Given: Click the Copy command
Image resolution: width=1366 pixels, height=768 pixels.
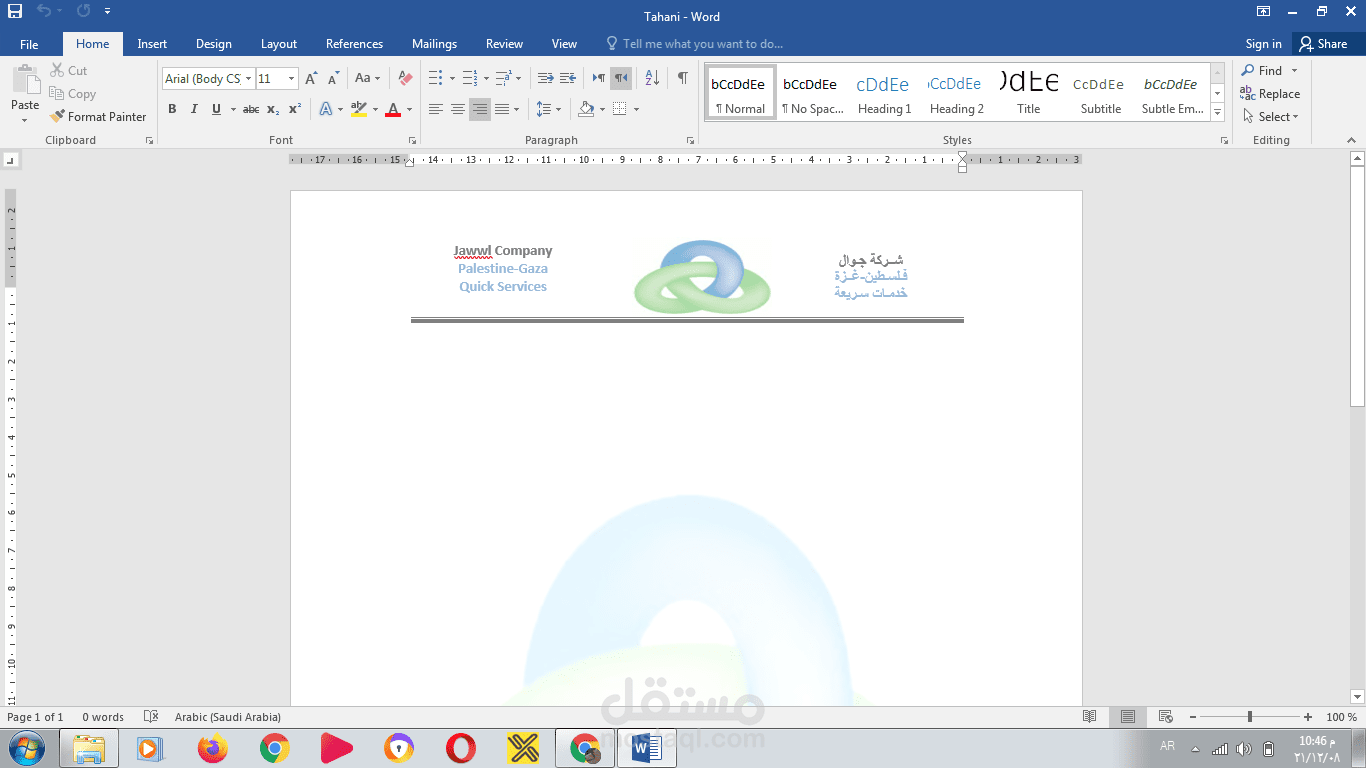Looking at the screenshot, I should [73, 94].
